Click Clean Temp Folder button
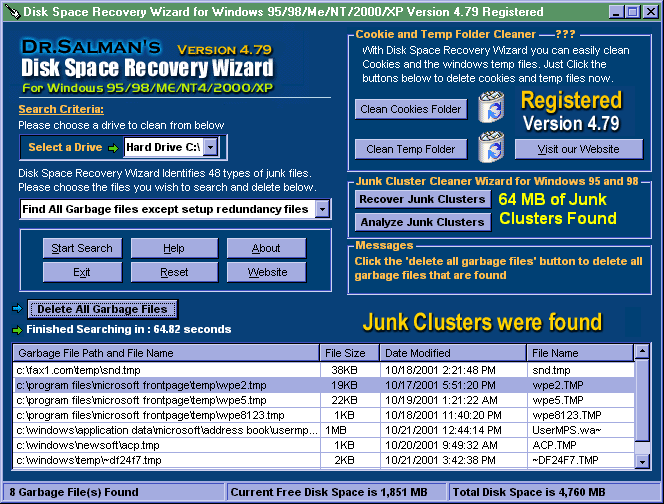 411,149
